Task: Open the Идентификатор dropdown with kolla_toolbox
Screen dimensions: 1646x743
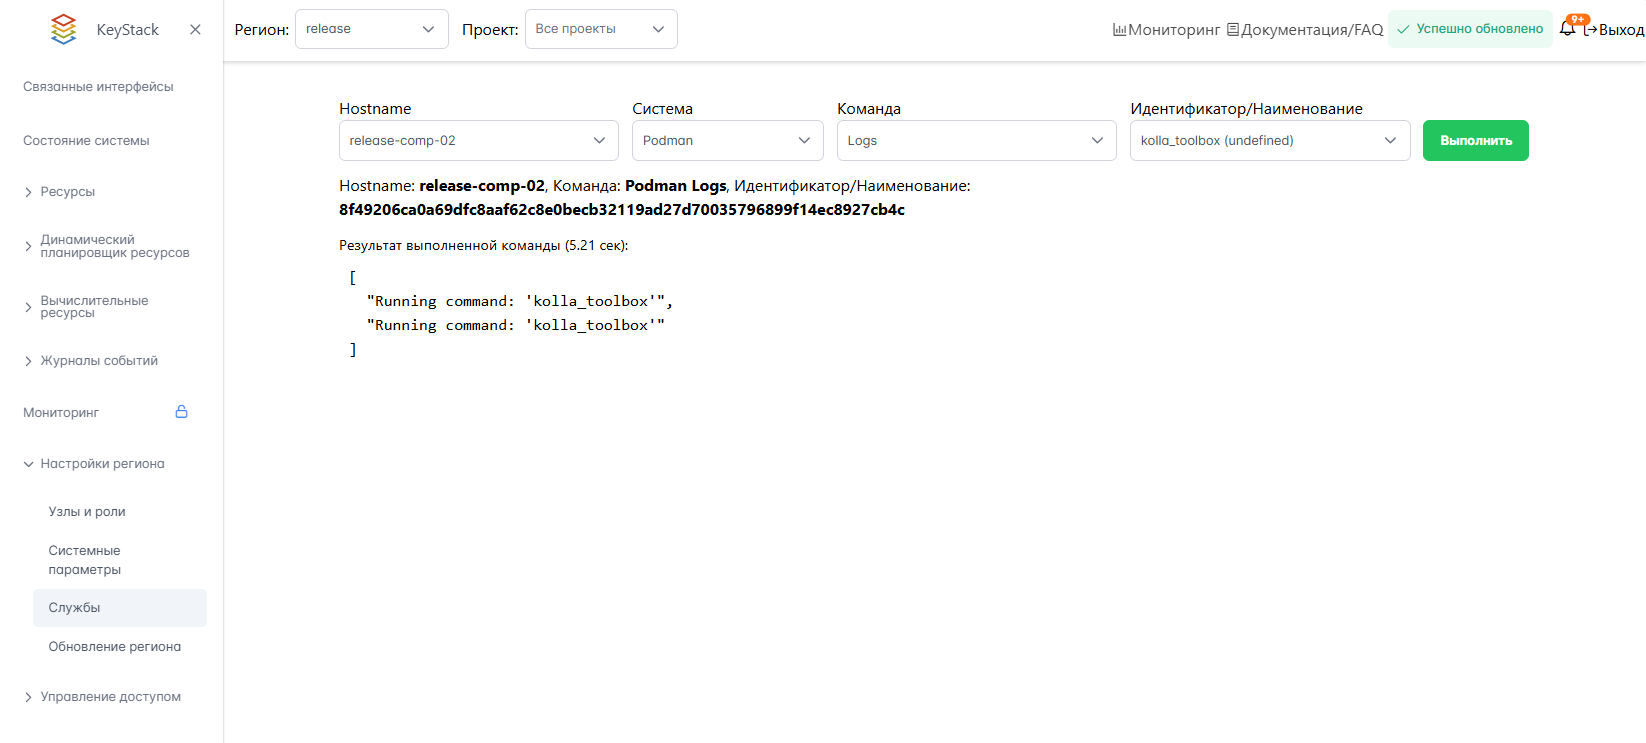Action: coord(1269,141)
